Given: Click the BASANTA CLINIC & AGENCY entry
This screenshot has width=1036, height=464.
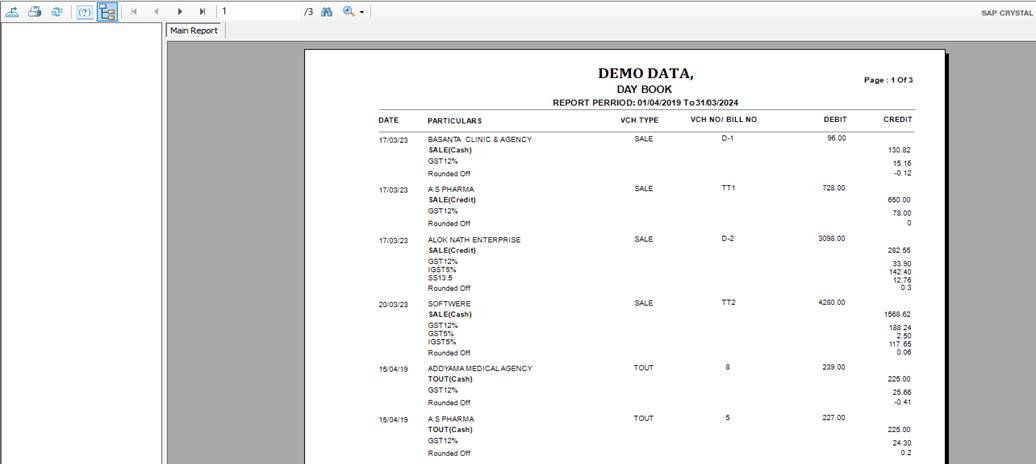Looking at the screenshot, I should [x=480, y=139].
